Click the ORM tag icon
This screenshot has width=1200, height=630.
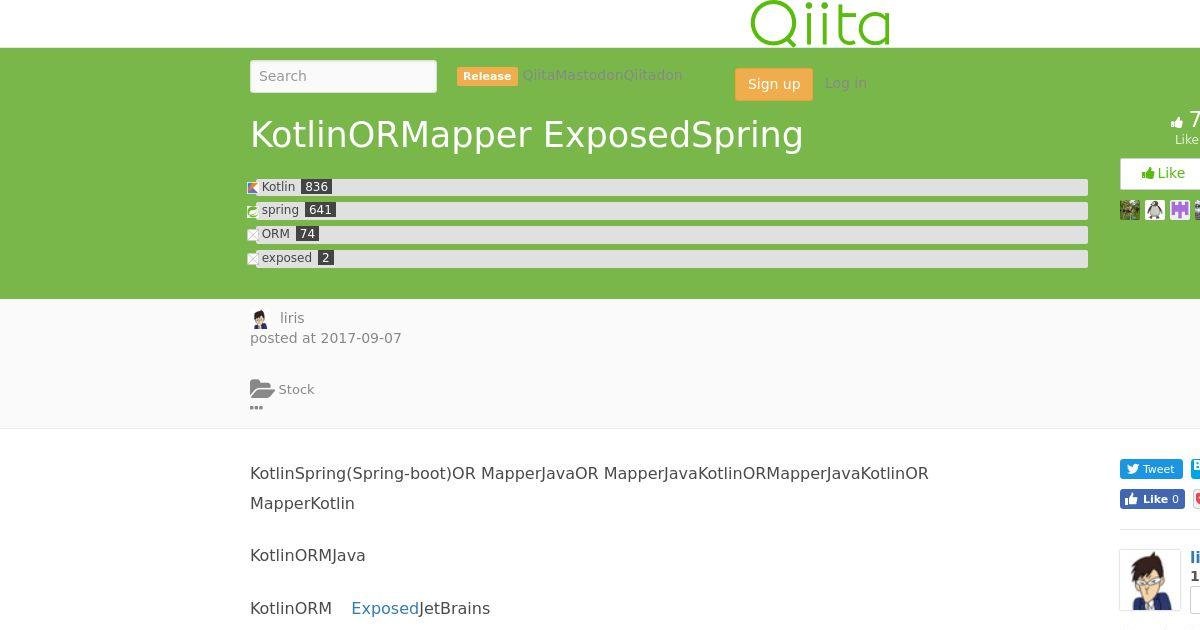pyautogui.click(x=252, y=235)
